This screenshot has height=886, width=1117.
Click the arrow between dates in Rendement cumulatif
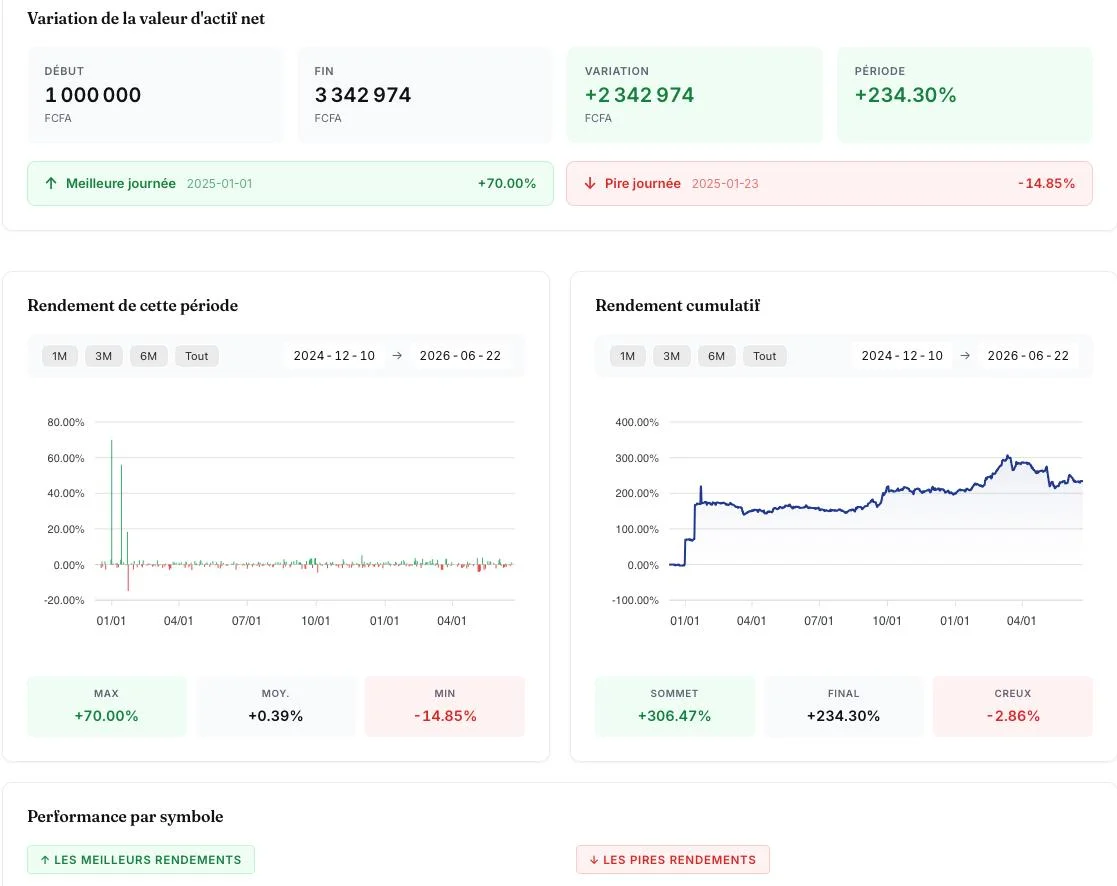click(x=965, y=355)
